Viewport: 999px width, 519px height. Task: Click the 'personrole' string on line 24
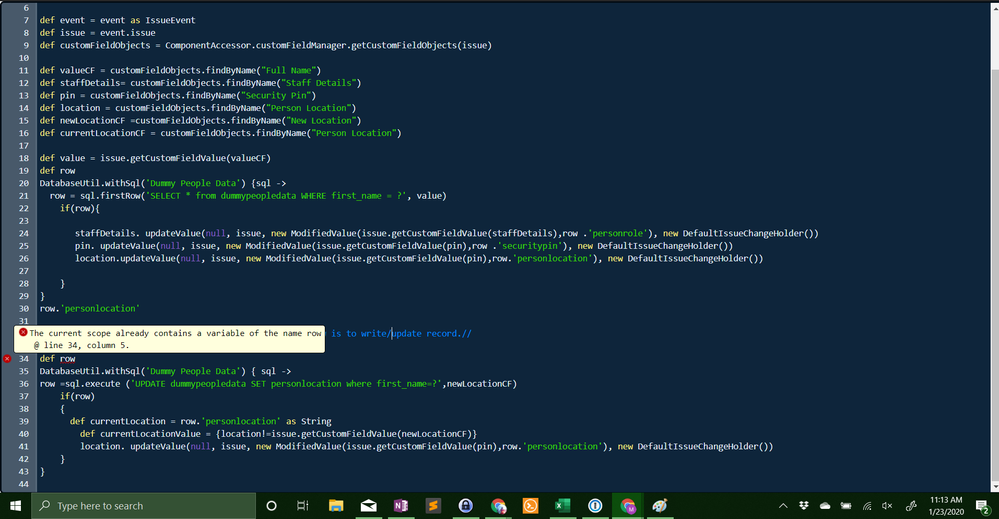pyautogui.click(x=616, y=233)
